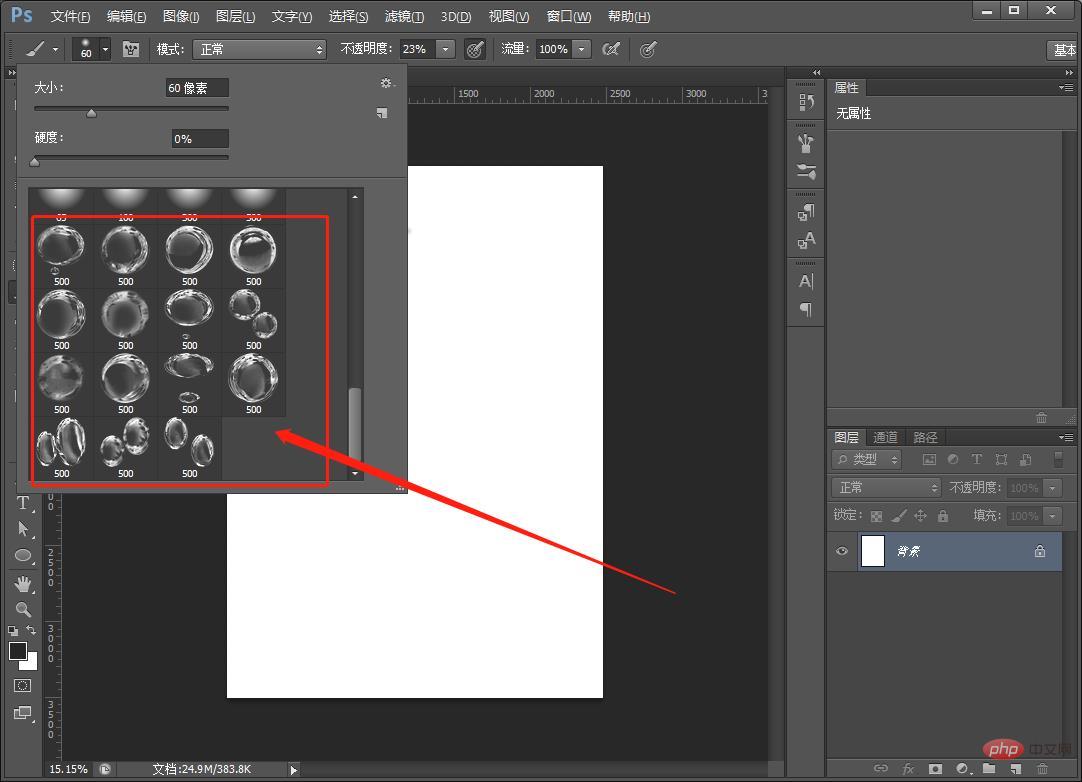Open layer 填充 fill arrow
Screen dimensions: 1082x782
click(1052, 516)
